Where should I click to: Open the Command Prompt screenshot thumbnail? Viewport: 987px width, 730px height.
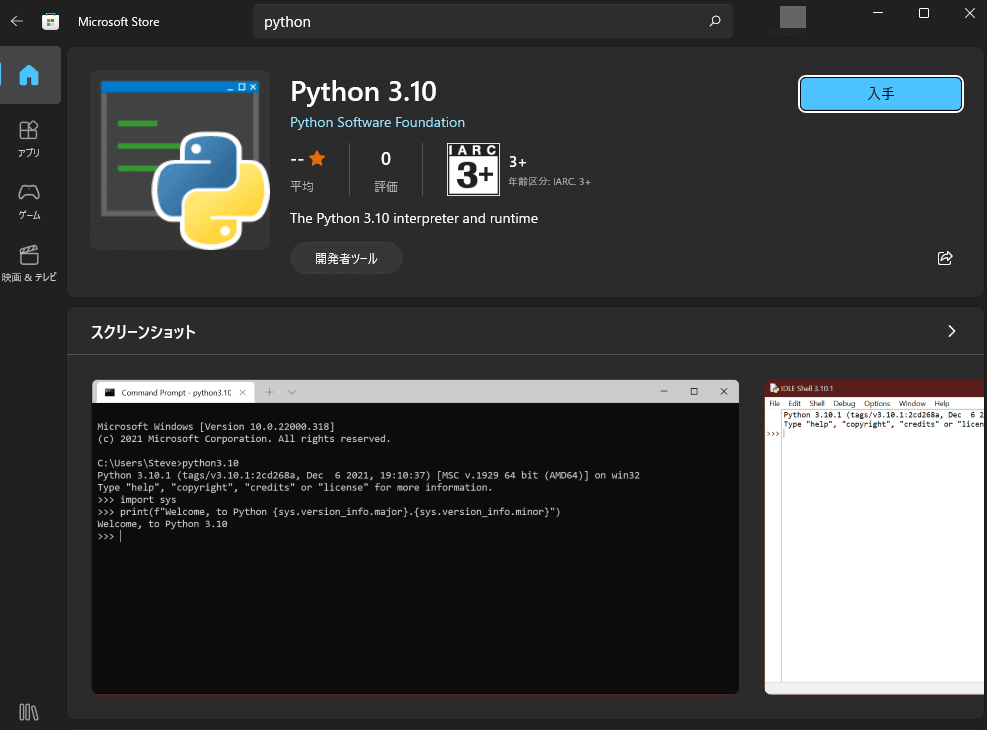point(415,536)
